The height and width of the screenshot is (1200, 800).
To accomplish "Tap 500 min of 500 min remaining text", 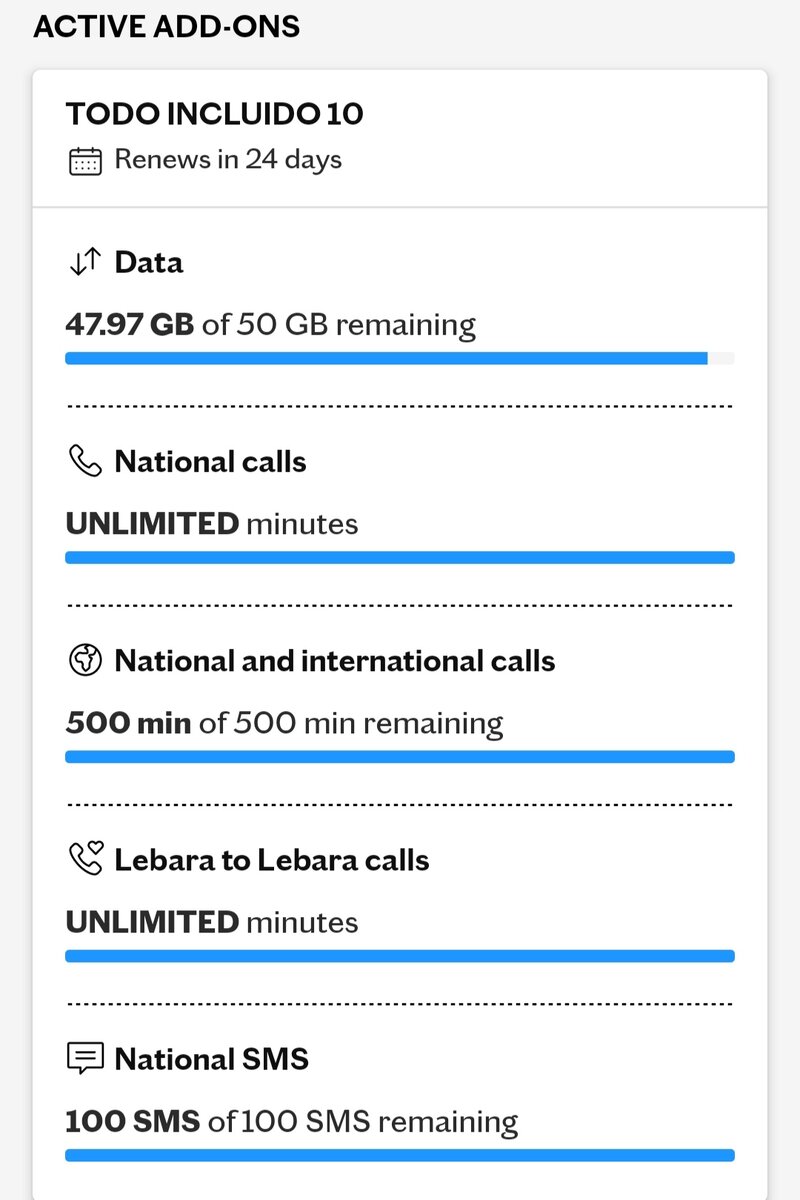I will click(x=284, y=723).
